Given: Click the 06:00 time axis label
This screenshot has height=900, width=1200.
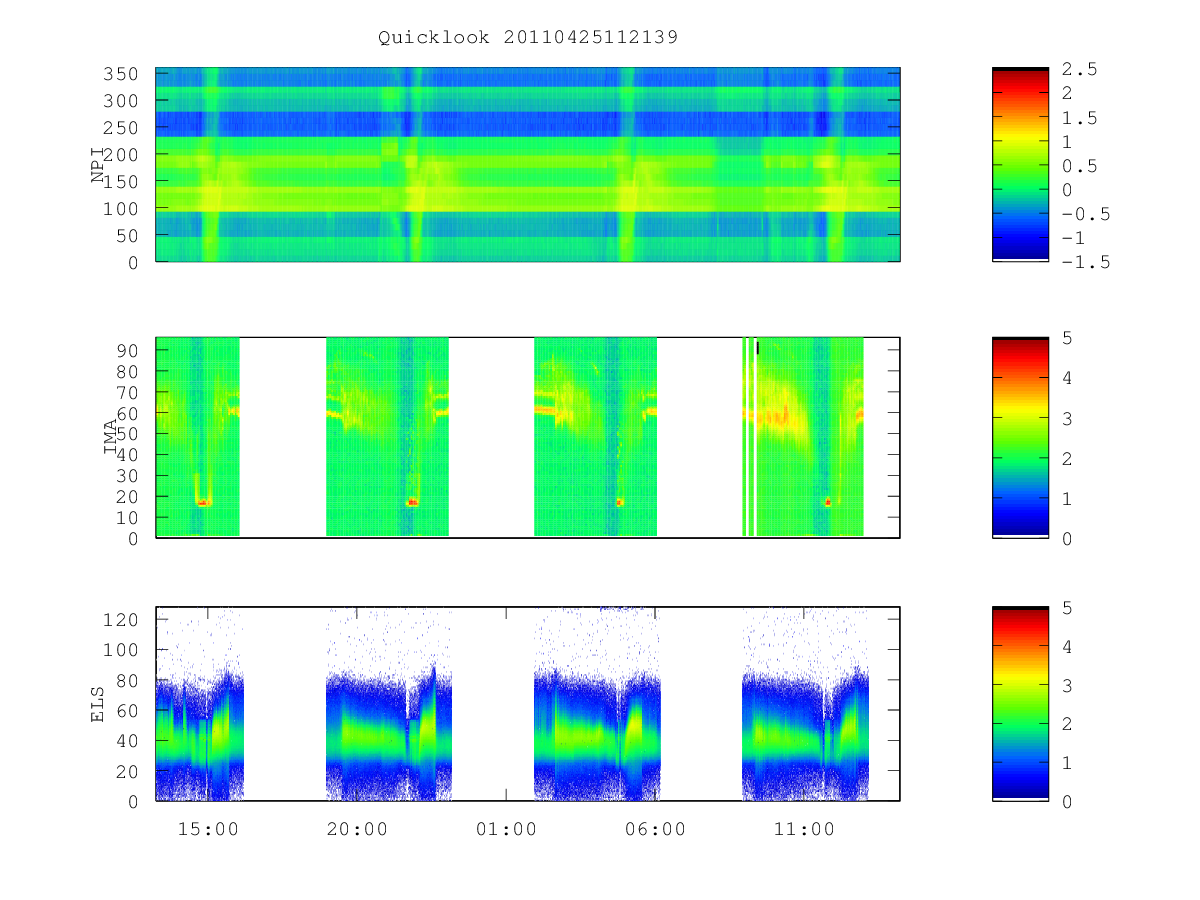Looking at the screenshot, I should tap(656, 830).
